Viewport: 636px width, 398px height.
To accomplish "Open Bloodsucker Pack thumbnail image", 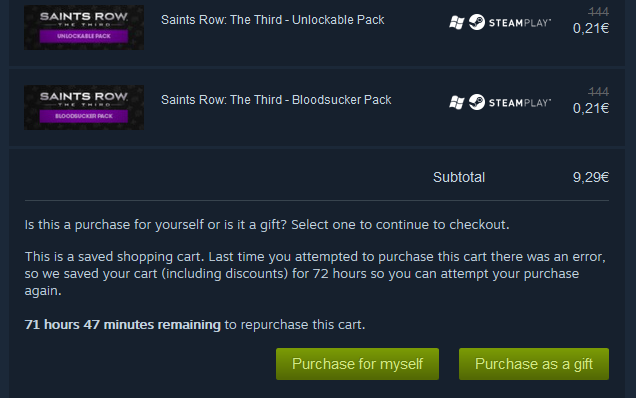I will point(84,108).
